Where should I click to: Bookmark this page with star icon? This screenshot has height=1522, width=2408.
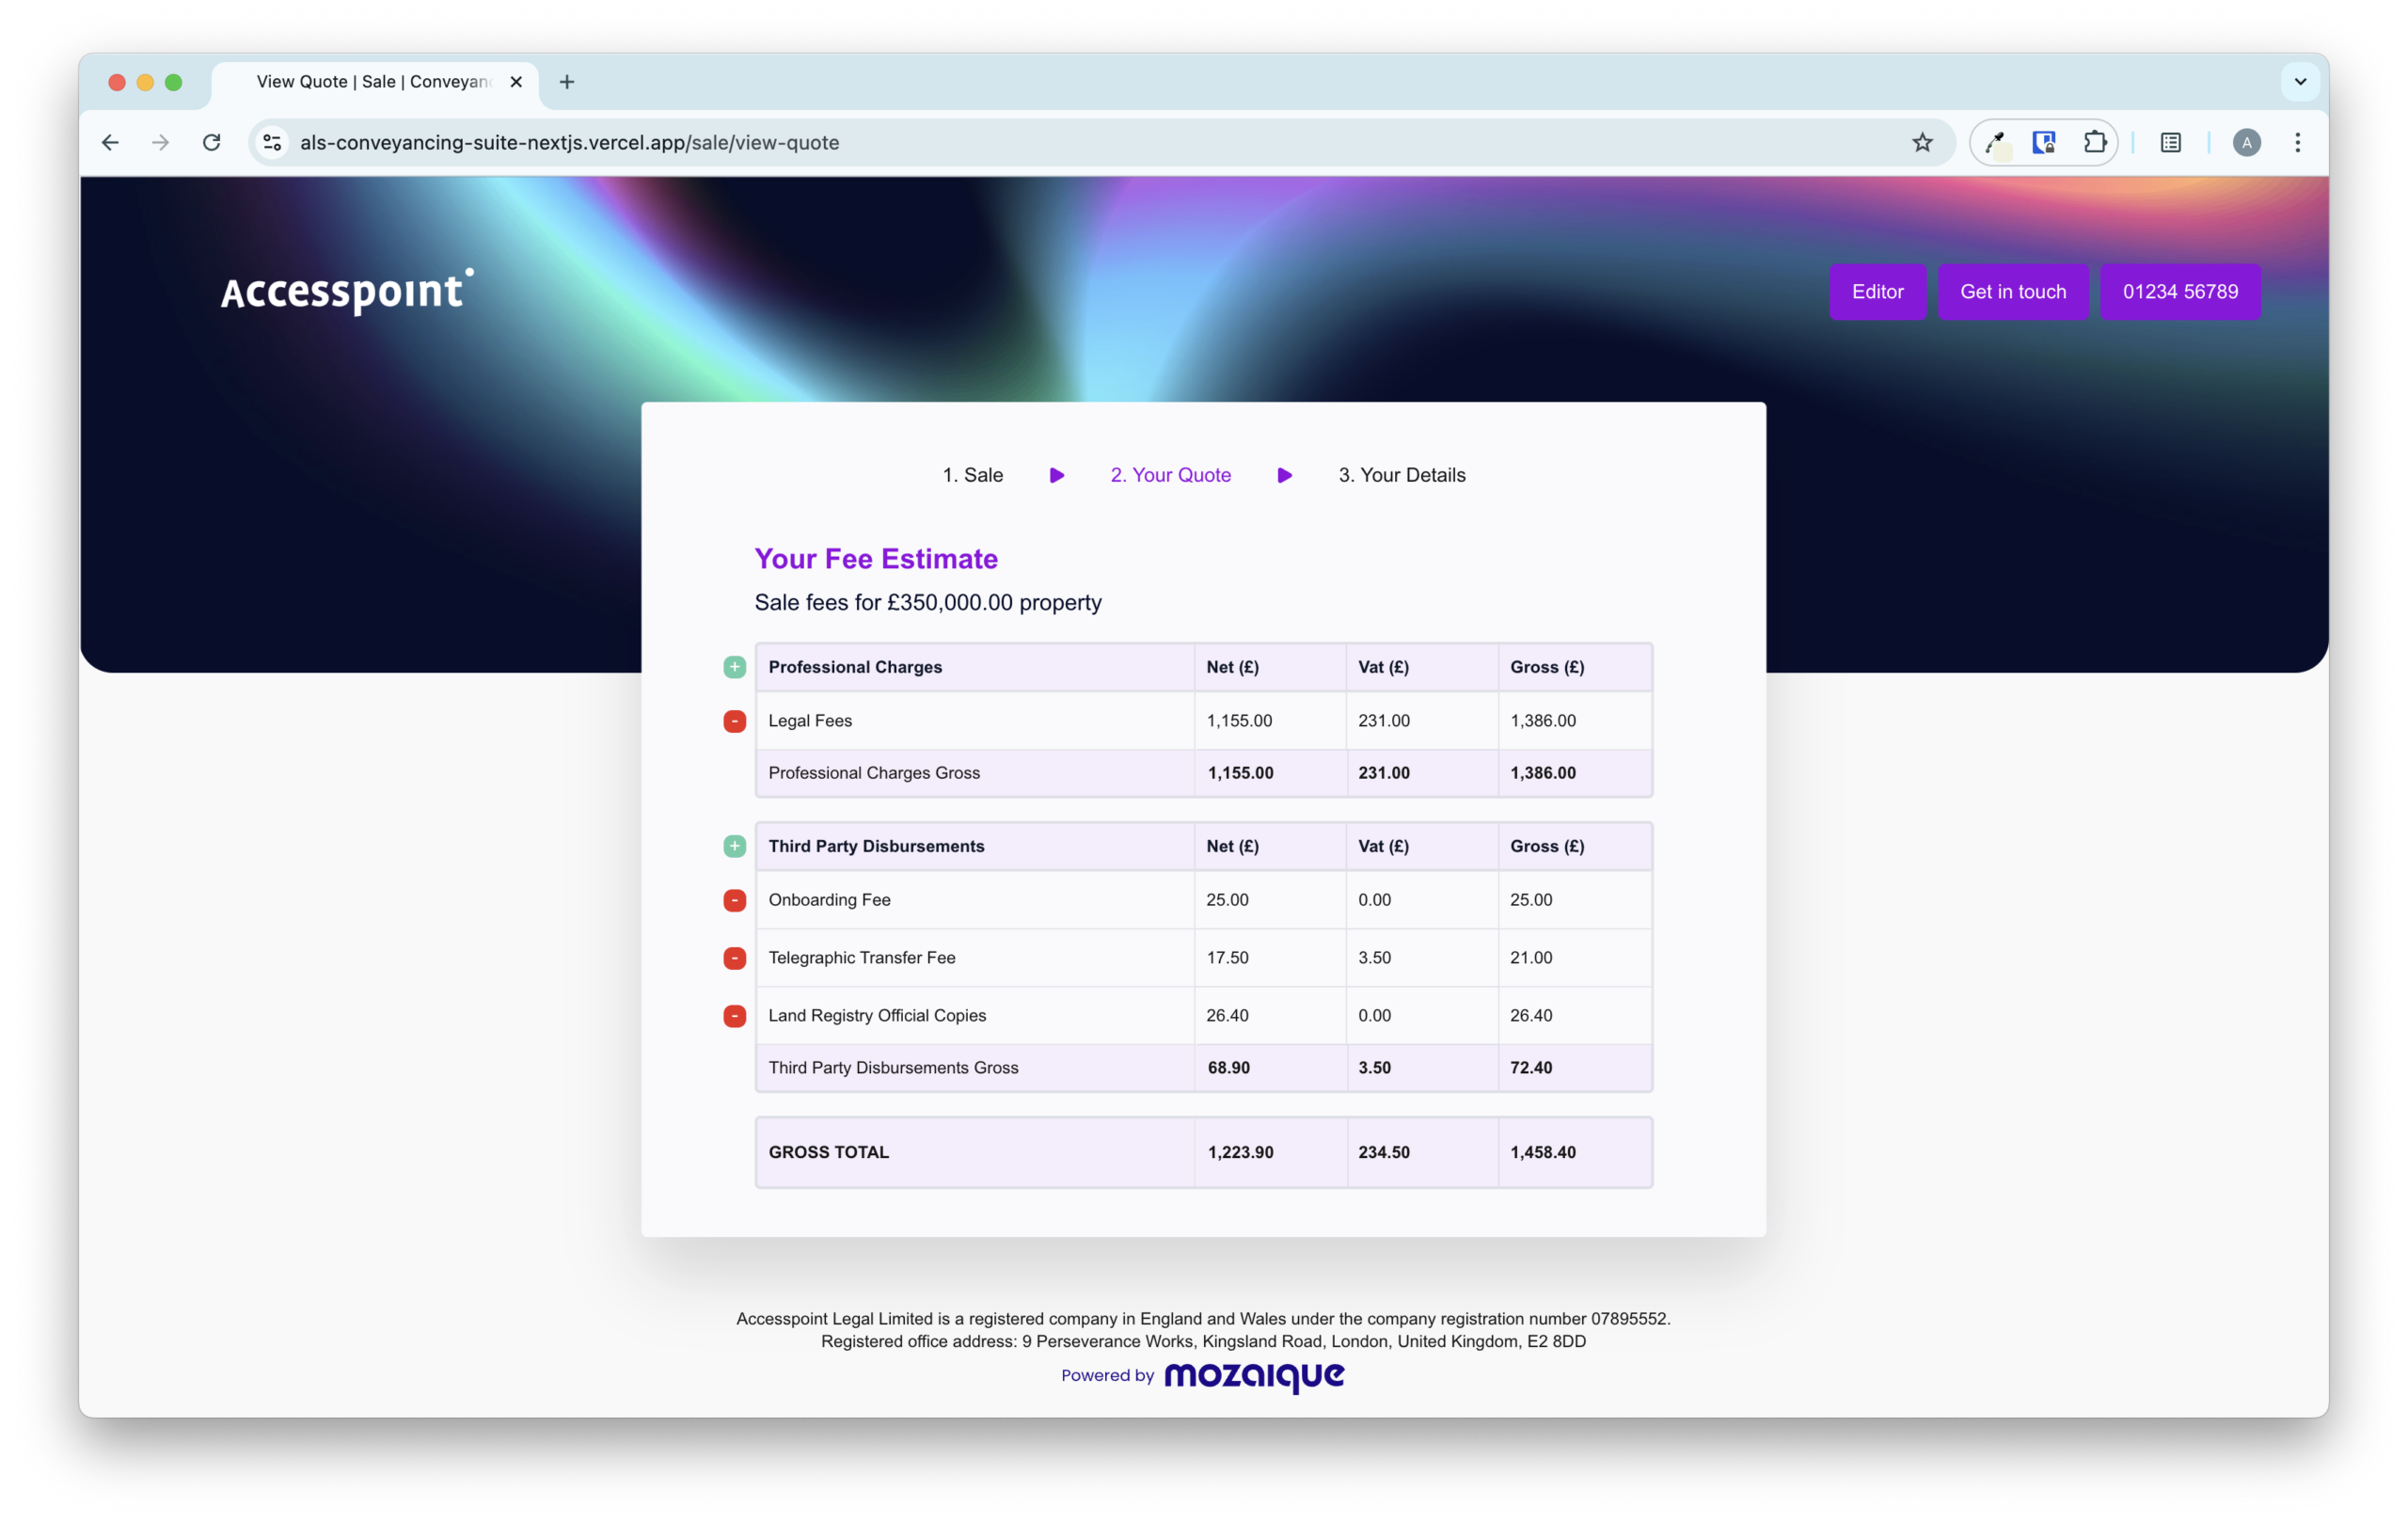click(x=1922, y=142)
